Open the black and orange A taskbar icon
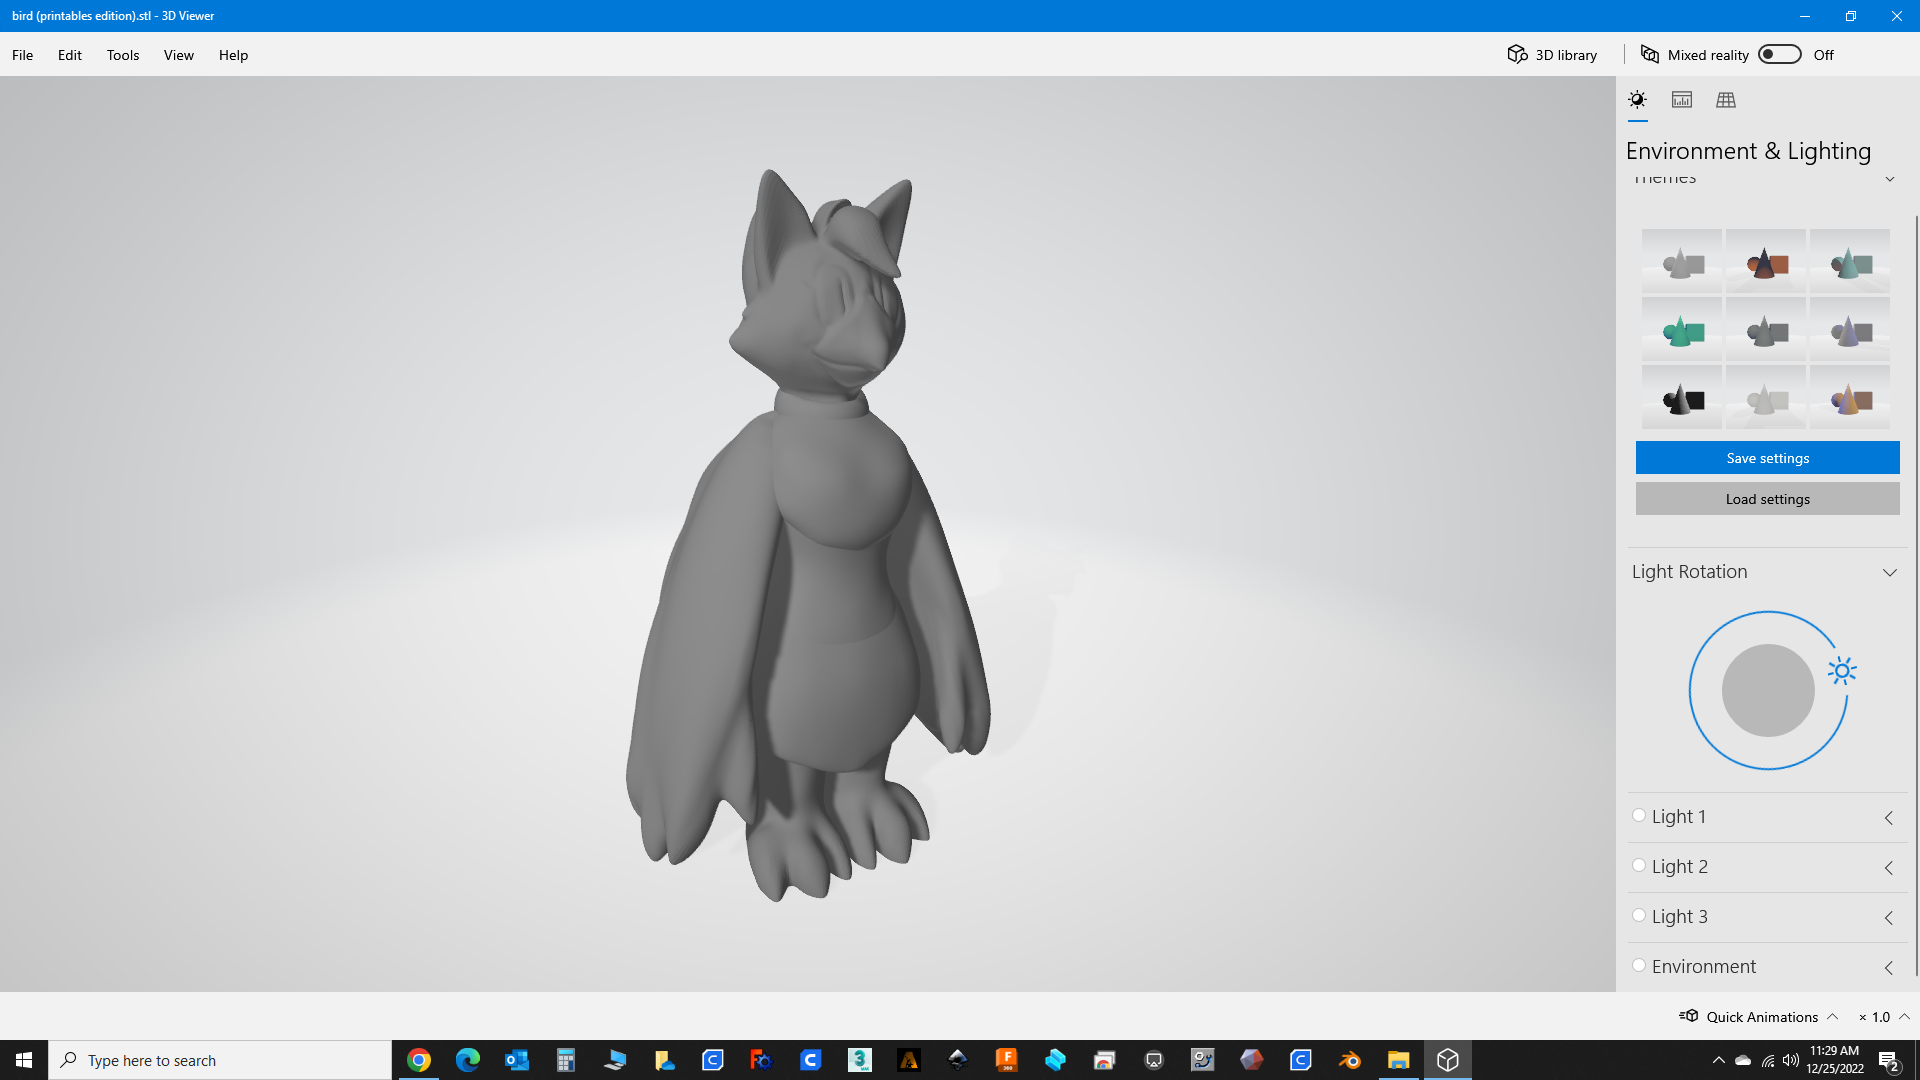 [909, 1060]
